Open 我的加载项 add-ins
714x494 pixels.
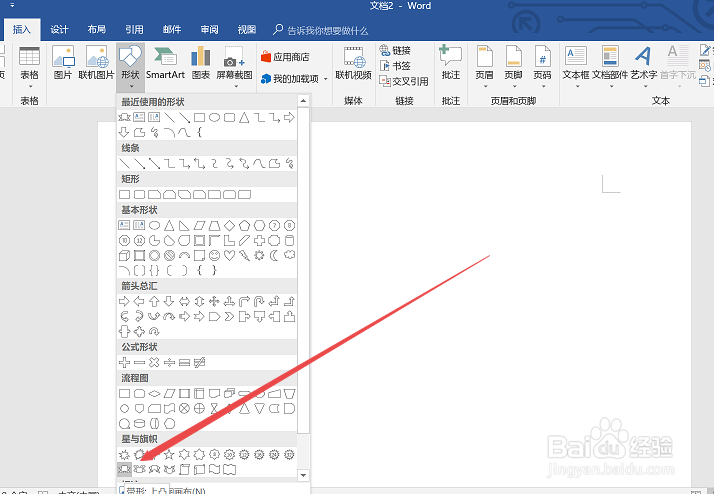[290, 79]
